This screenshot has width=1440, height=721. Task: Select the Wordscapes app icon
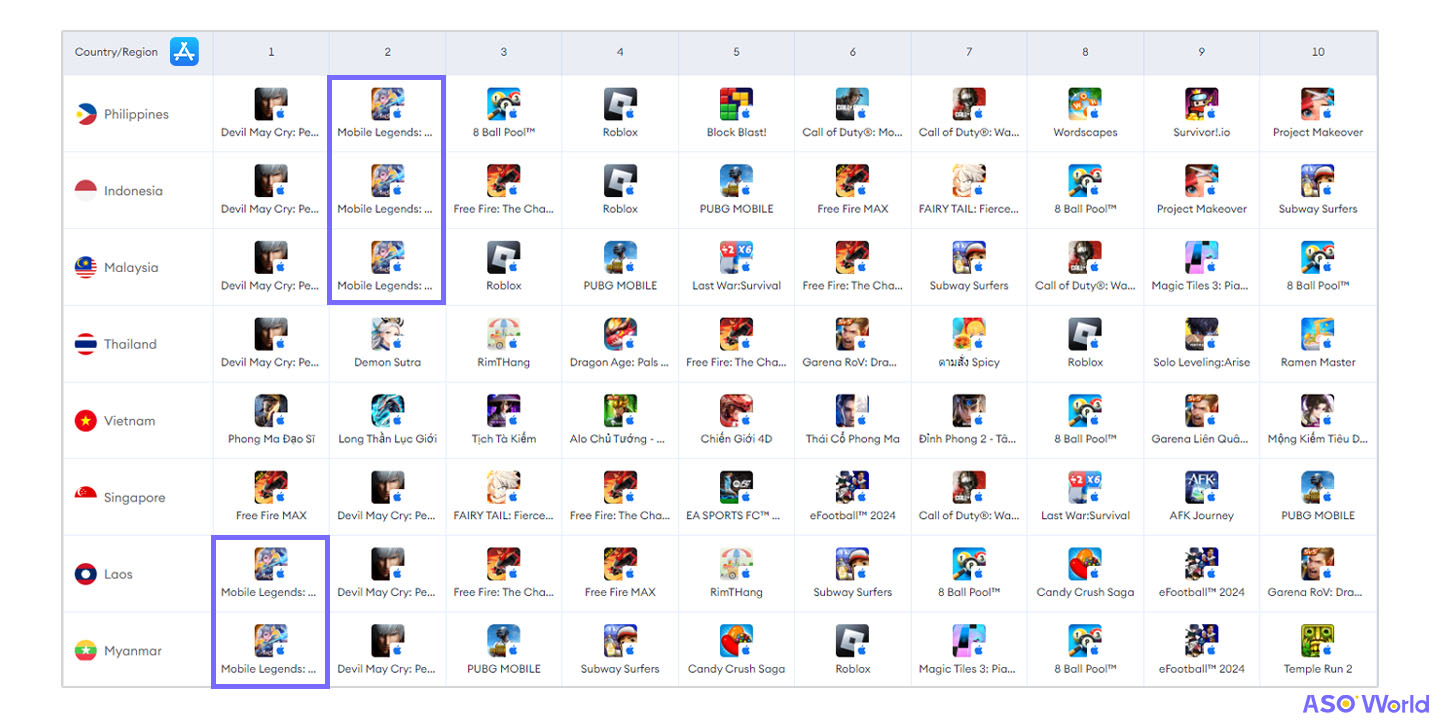pyautogui.click(x=1085, y=104)
